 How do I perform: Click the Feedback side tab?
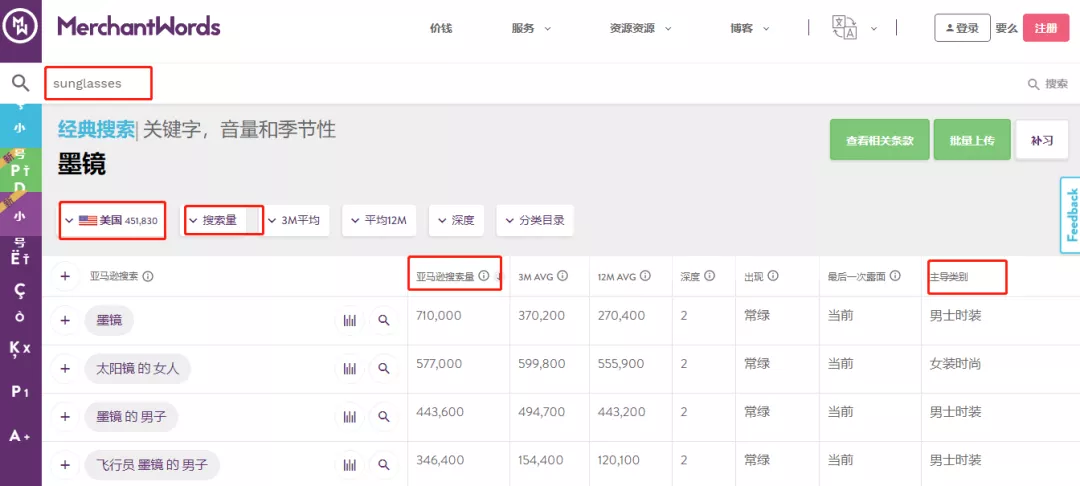click(1070, 215)
